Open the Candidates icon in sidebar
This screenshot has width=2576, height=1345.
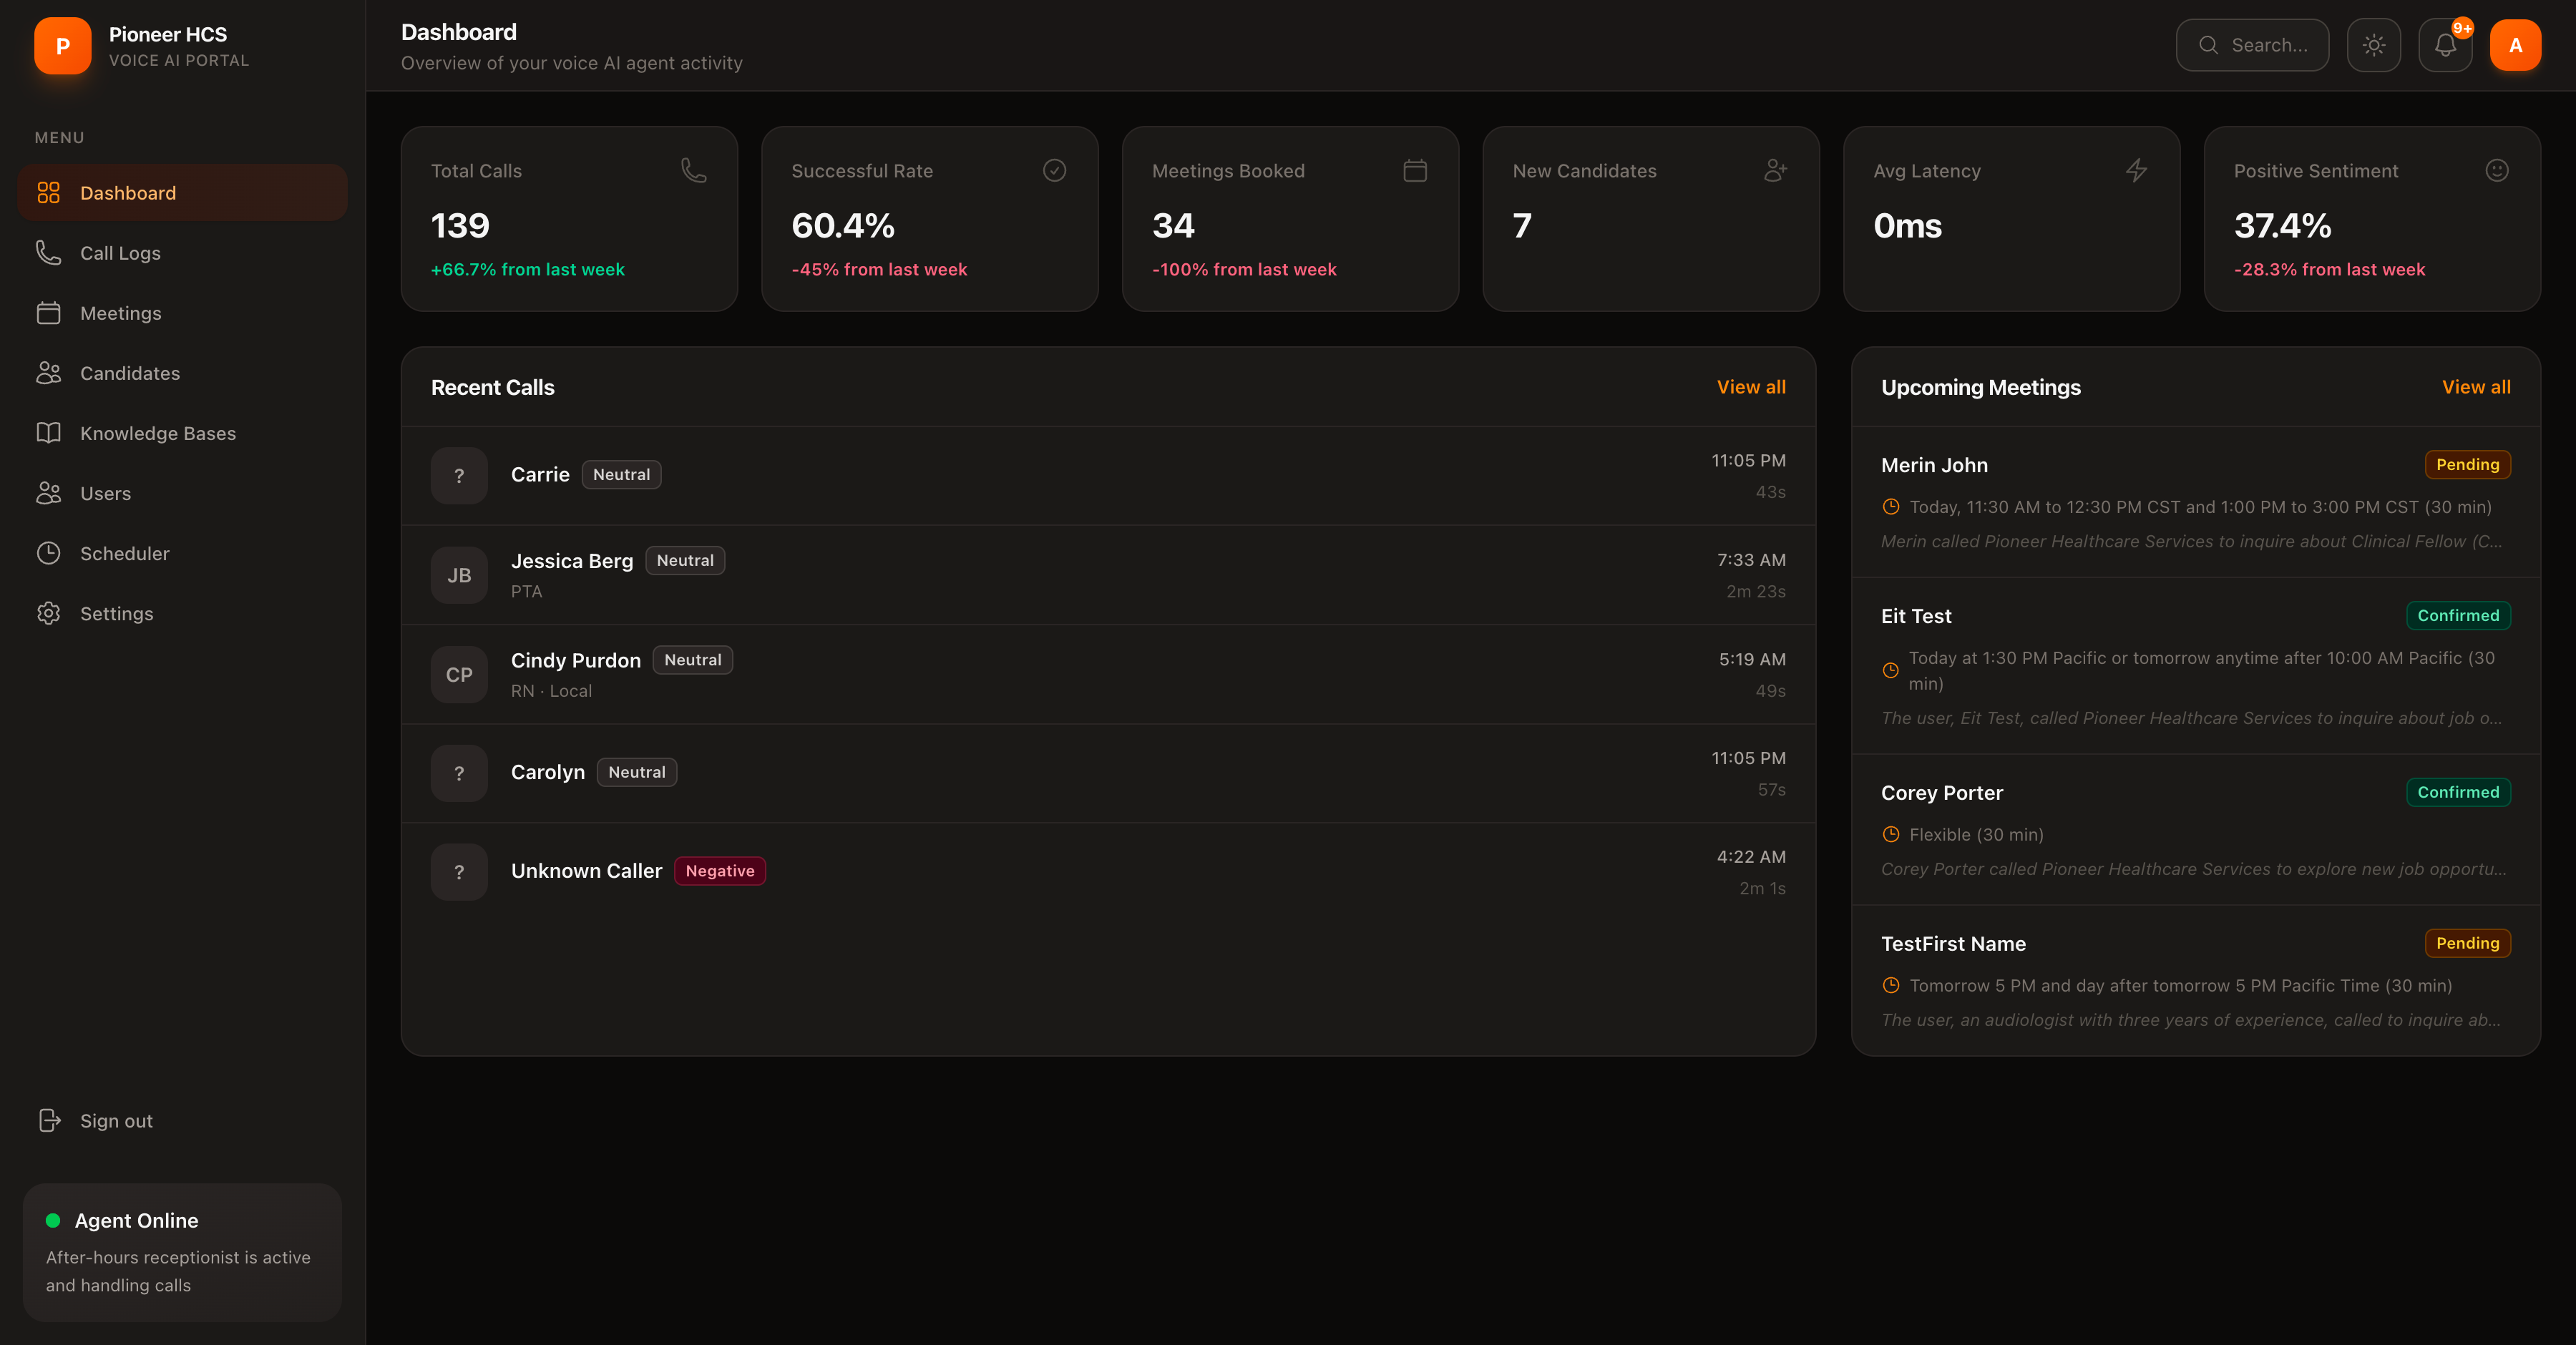(50, 372)
